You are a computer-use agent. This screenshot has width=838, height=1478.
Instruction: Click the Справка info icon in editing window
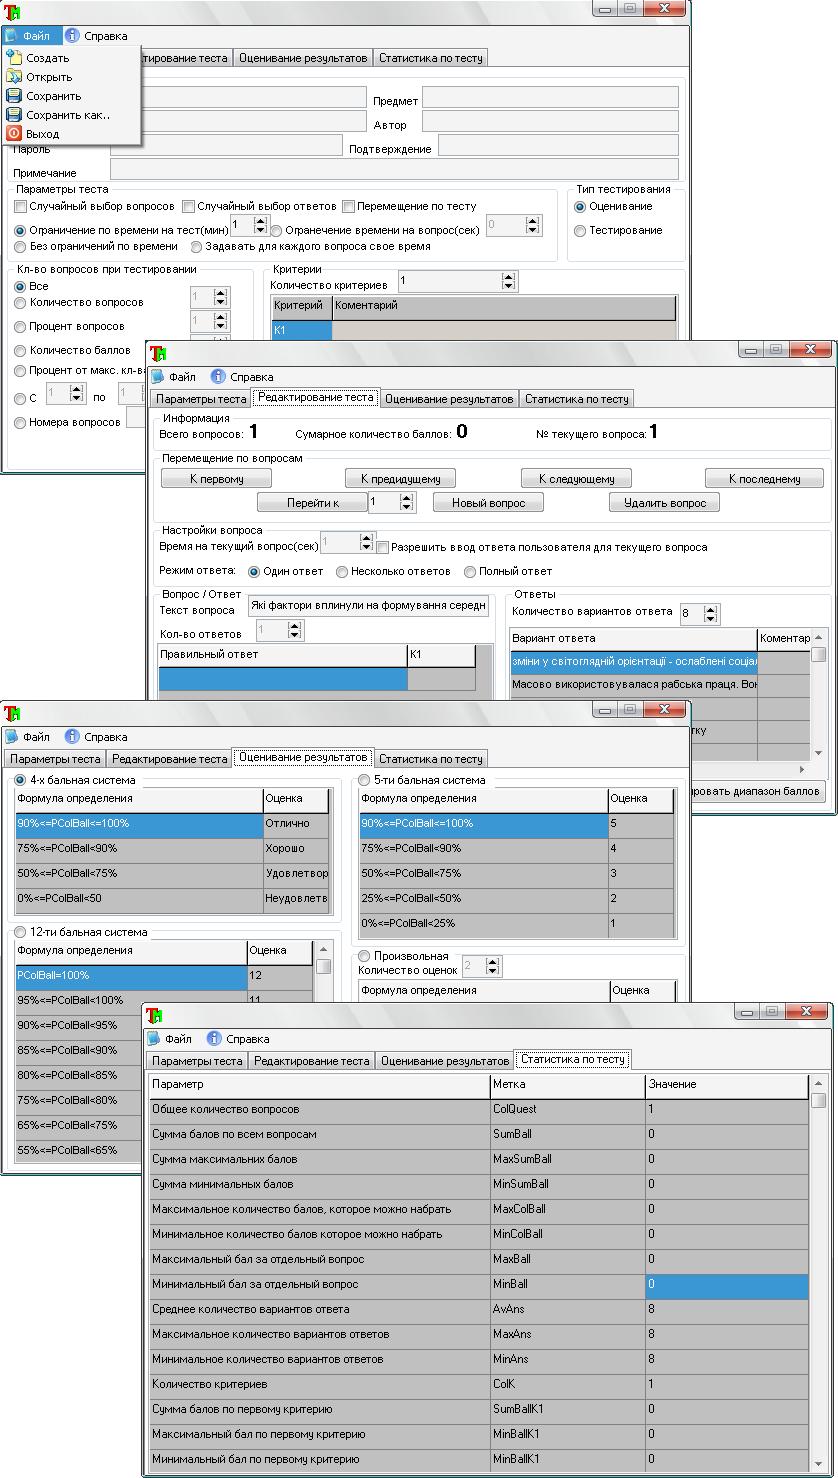(218, 377)
